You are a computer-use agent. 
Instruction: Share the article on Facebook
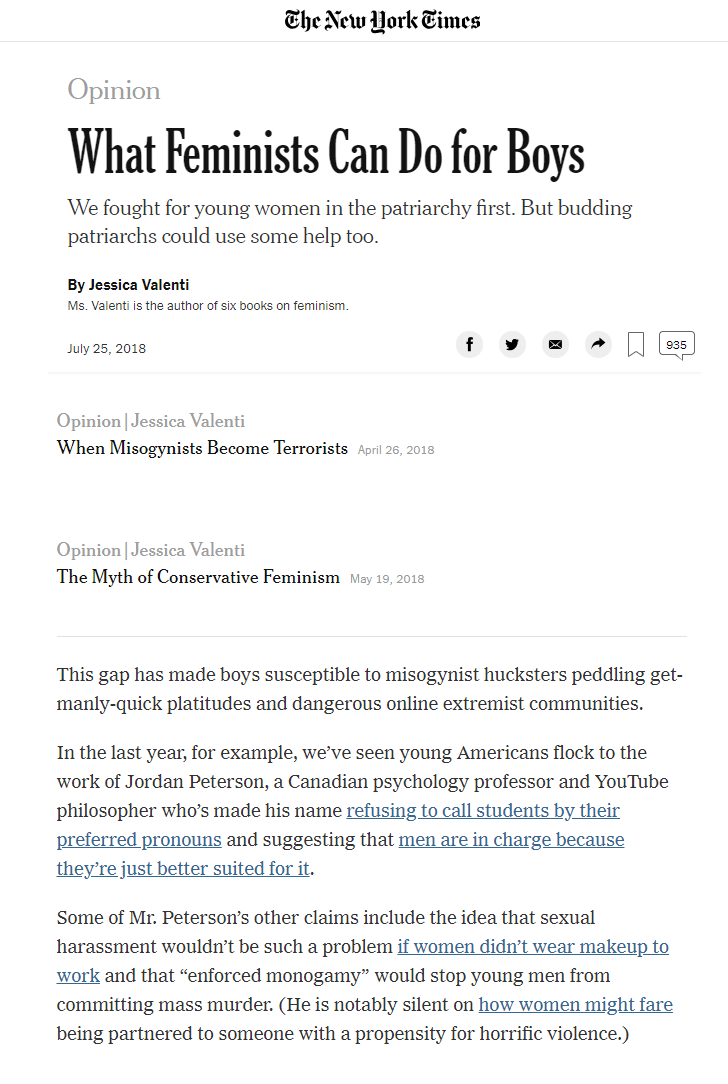point(469,344)
